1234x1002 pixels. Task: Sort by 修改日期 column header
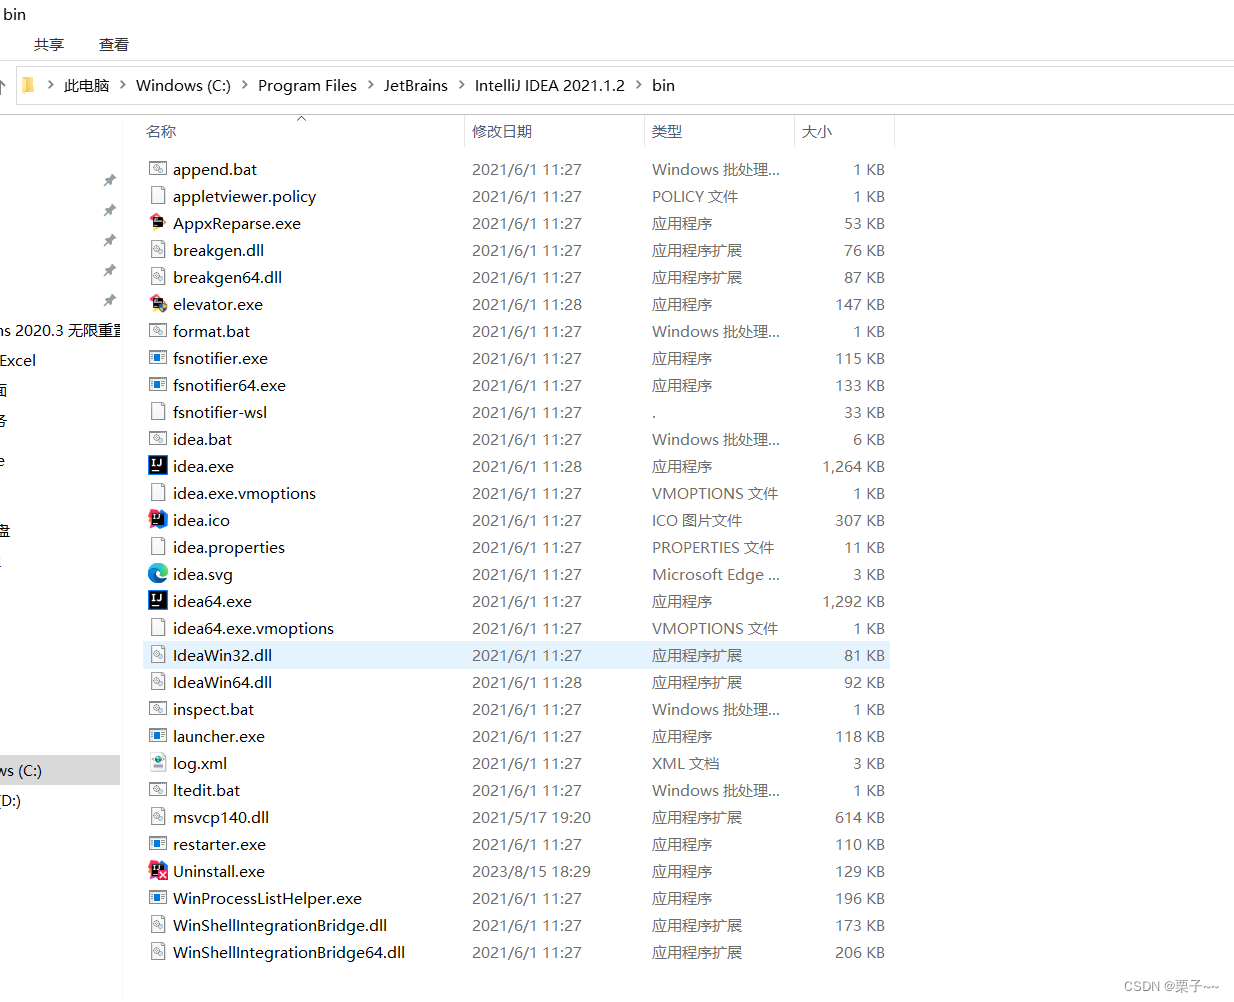pos(502,132)
